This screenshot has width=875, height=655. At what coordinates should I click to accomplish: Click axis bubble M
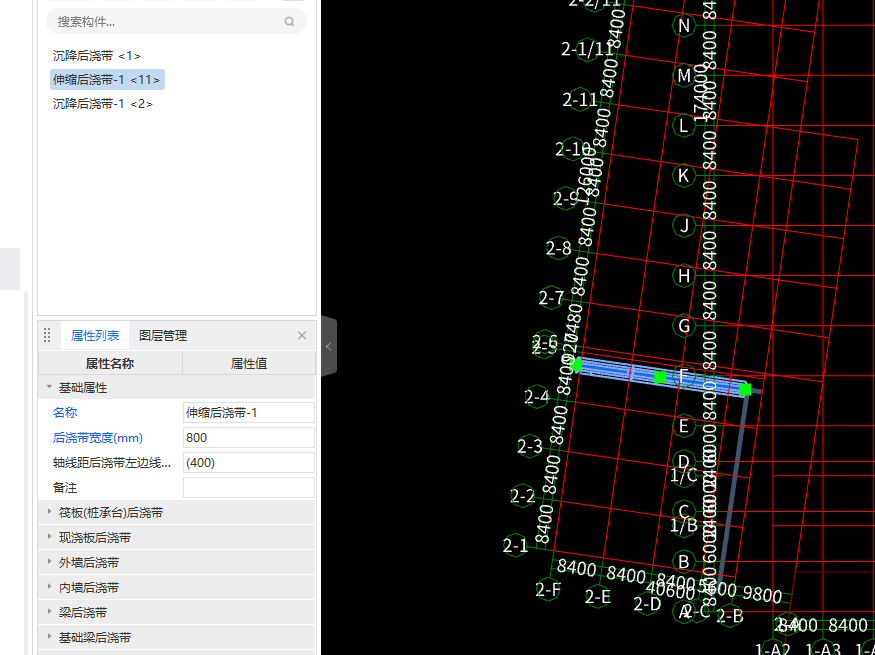pos(684,75)
